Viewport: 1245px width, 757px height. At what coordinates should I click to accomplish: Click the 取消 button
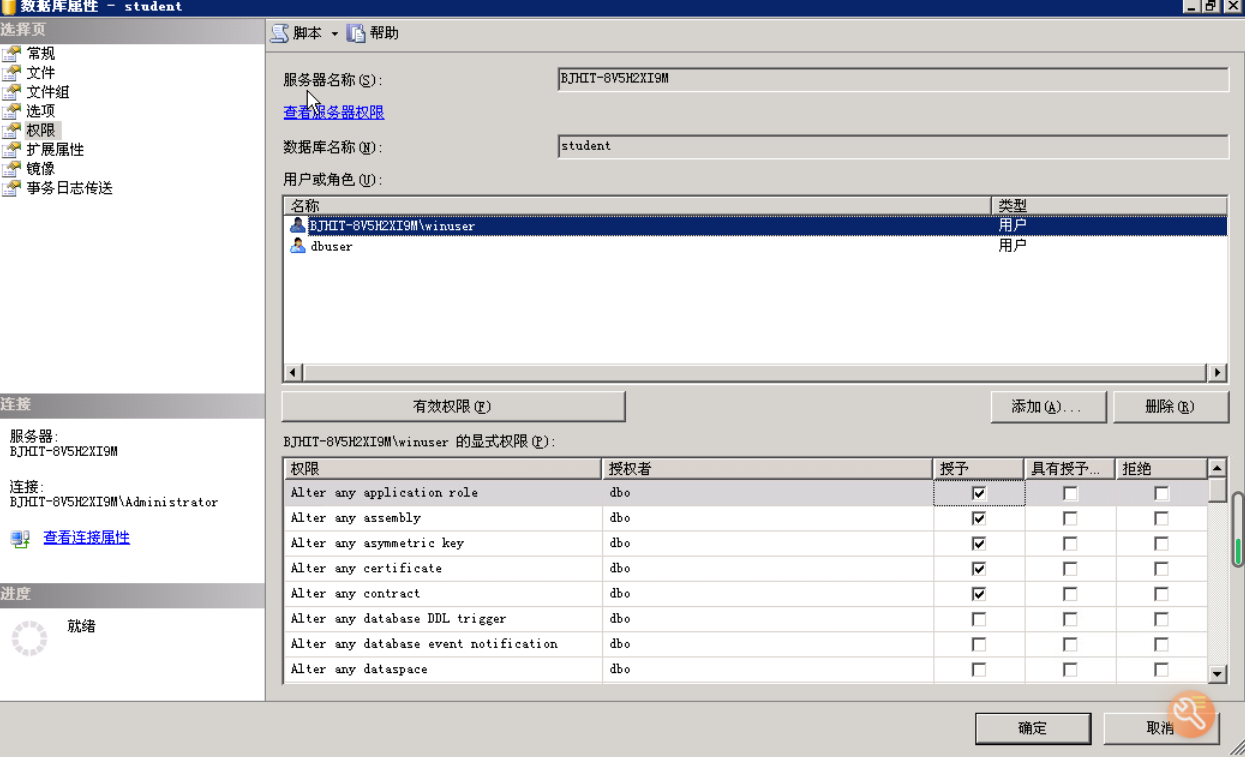pos(1161,728)
